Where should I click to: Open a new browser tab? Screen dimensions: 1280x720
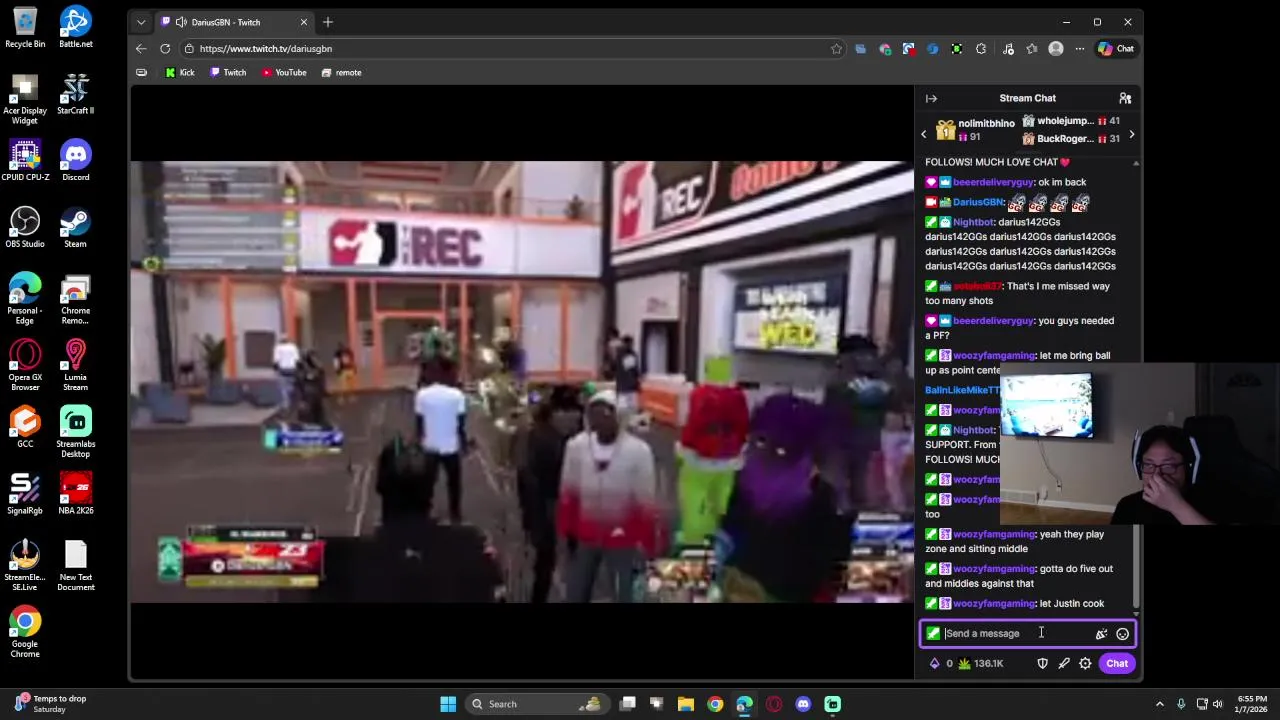[327, 22]
